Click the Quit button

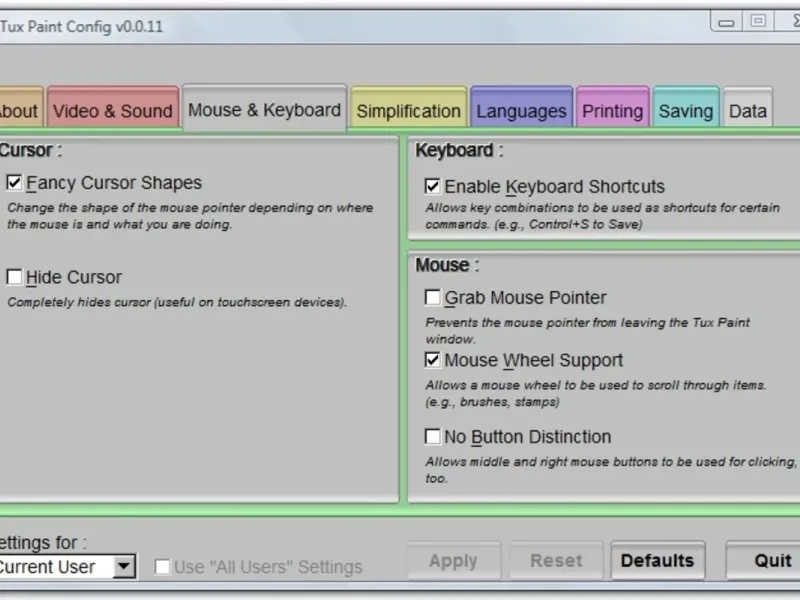(x=765, y=561)
